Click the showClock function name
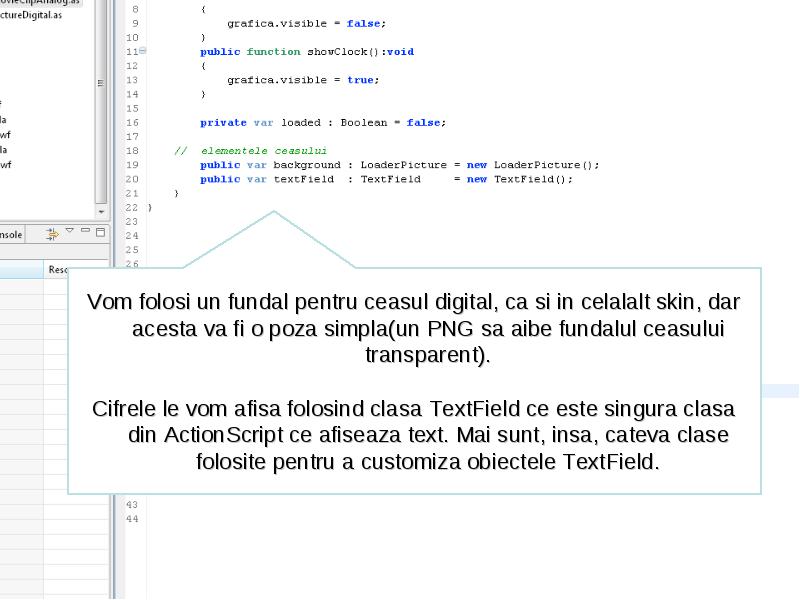 [337, 52]
